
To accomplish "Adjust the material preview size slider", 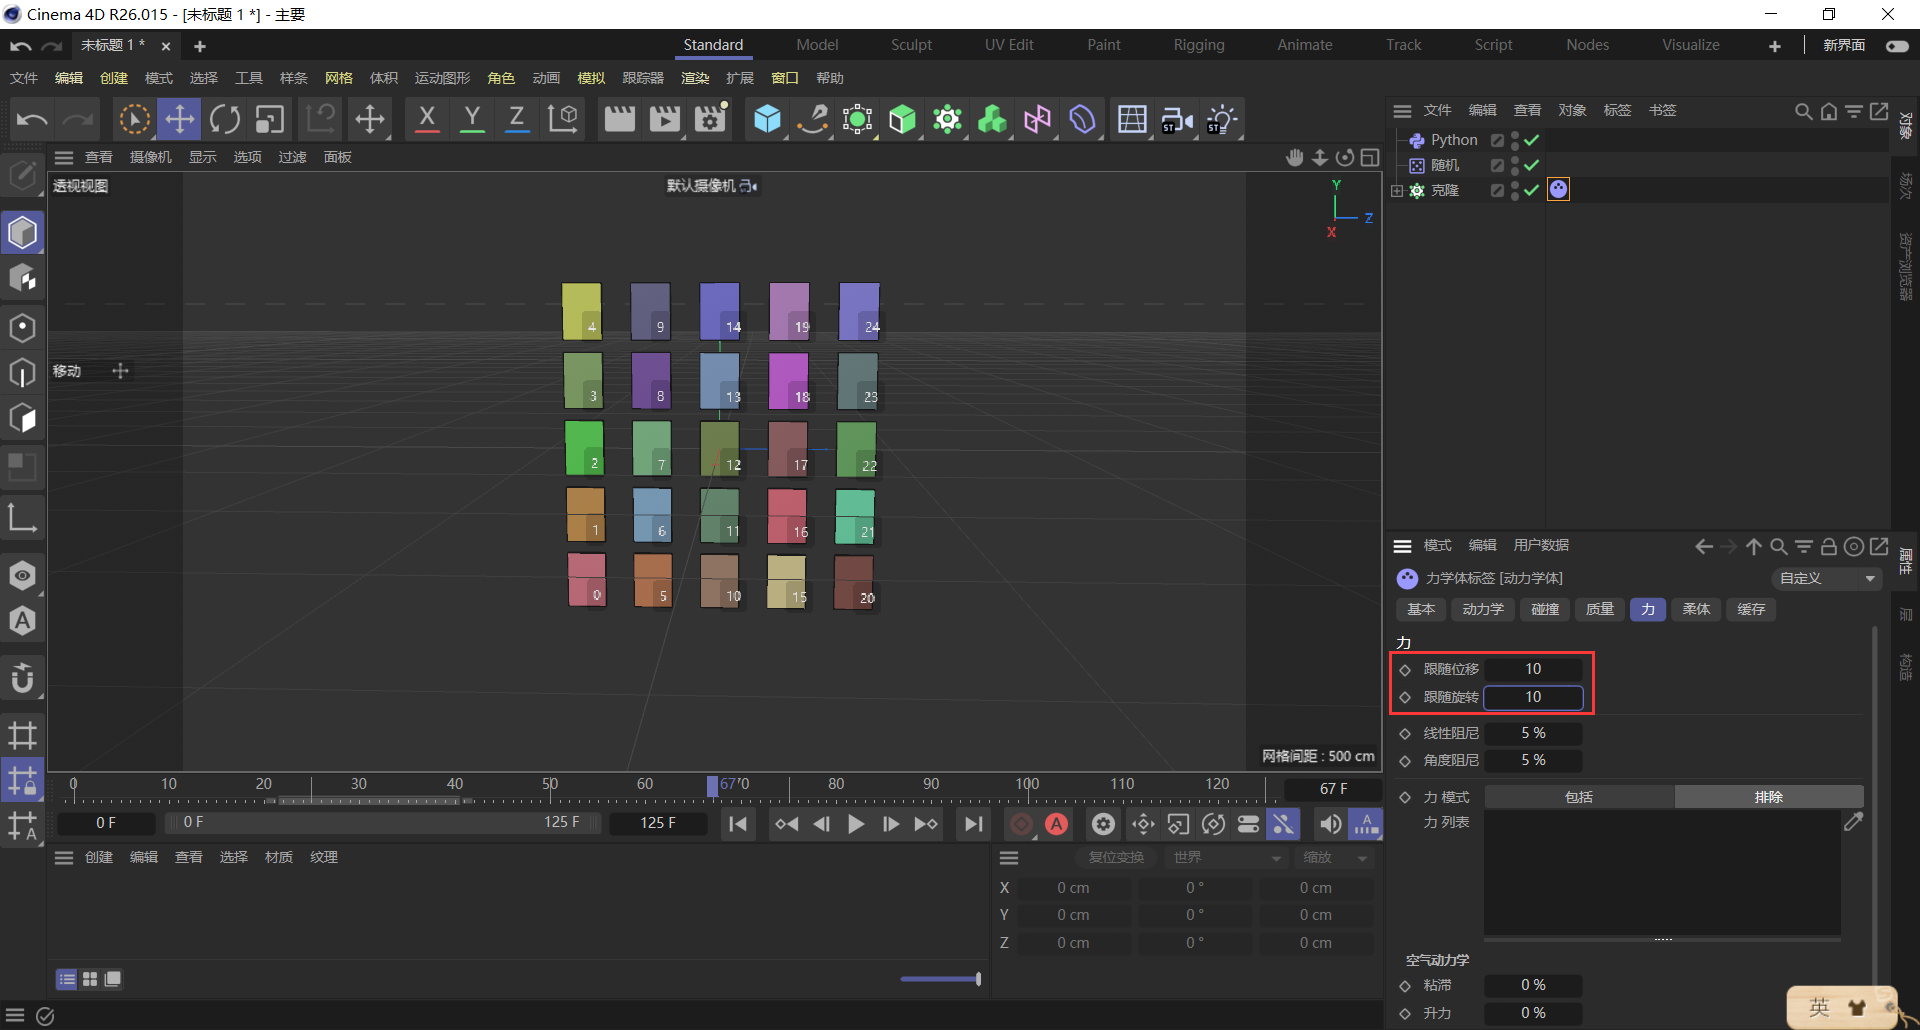I will pyautogui.click(x=940, y=979).
